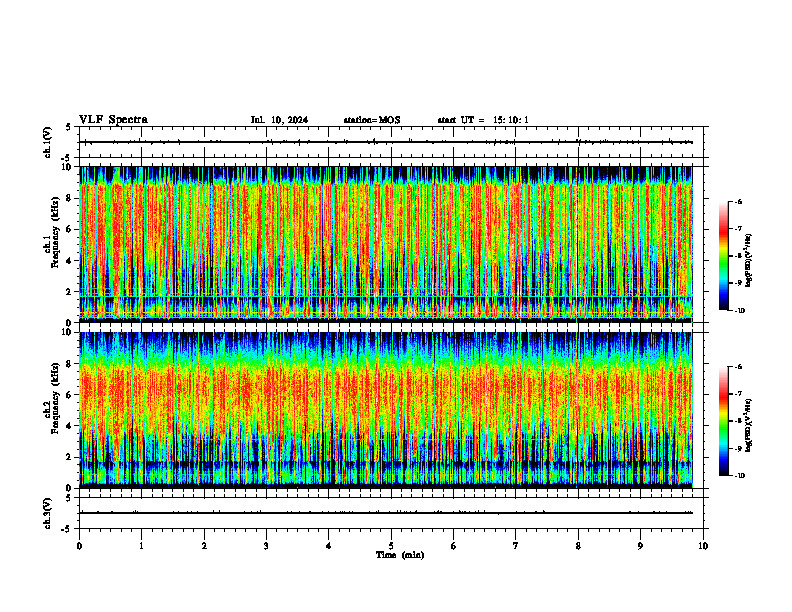Select the ch.2 colorbar log(PSD) label

(x=749, y=425)
